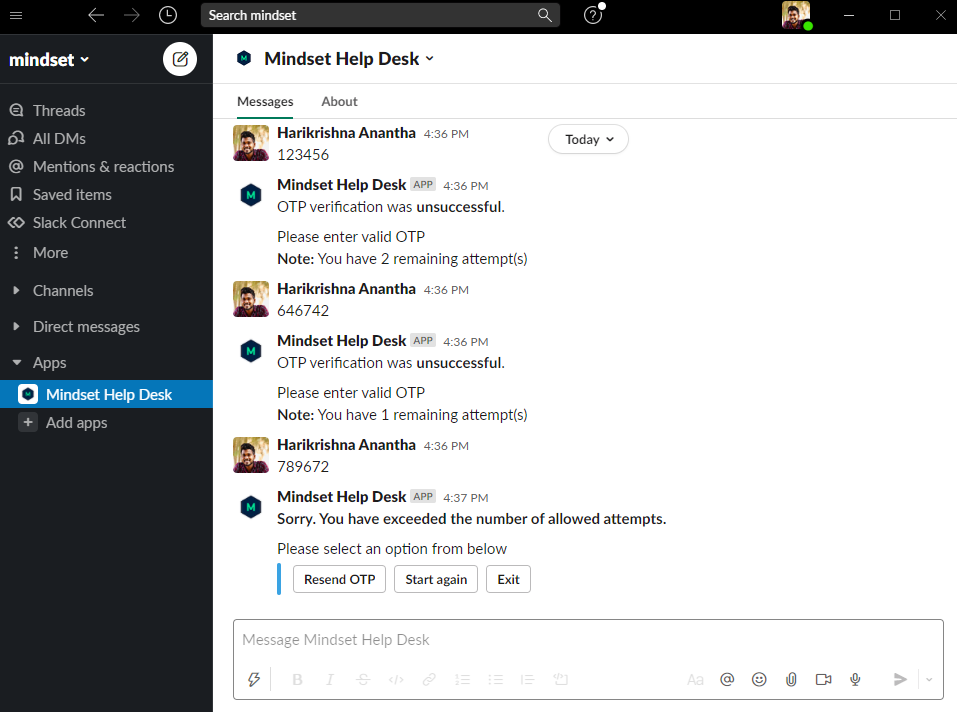Open All DMs in the sidebar
This screenshot has width=957, height=712.
pyautogui.click(x=59, y=138)
